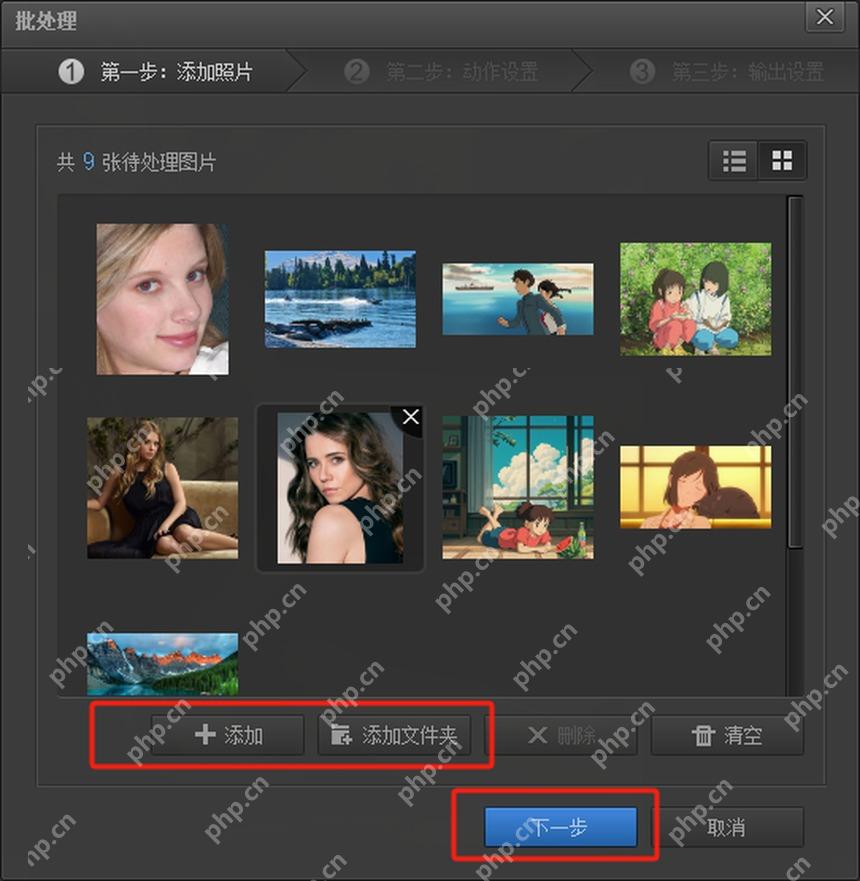Switch to grid thumbnail view icon

782,161
